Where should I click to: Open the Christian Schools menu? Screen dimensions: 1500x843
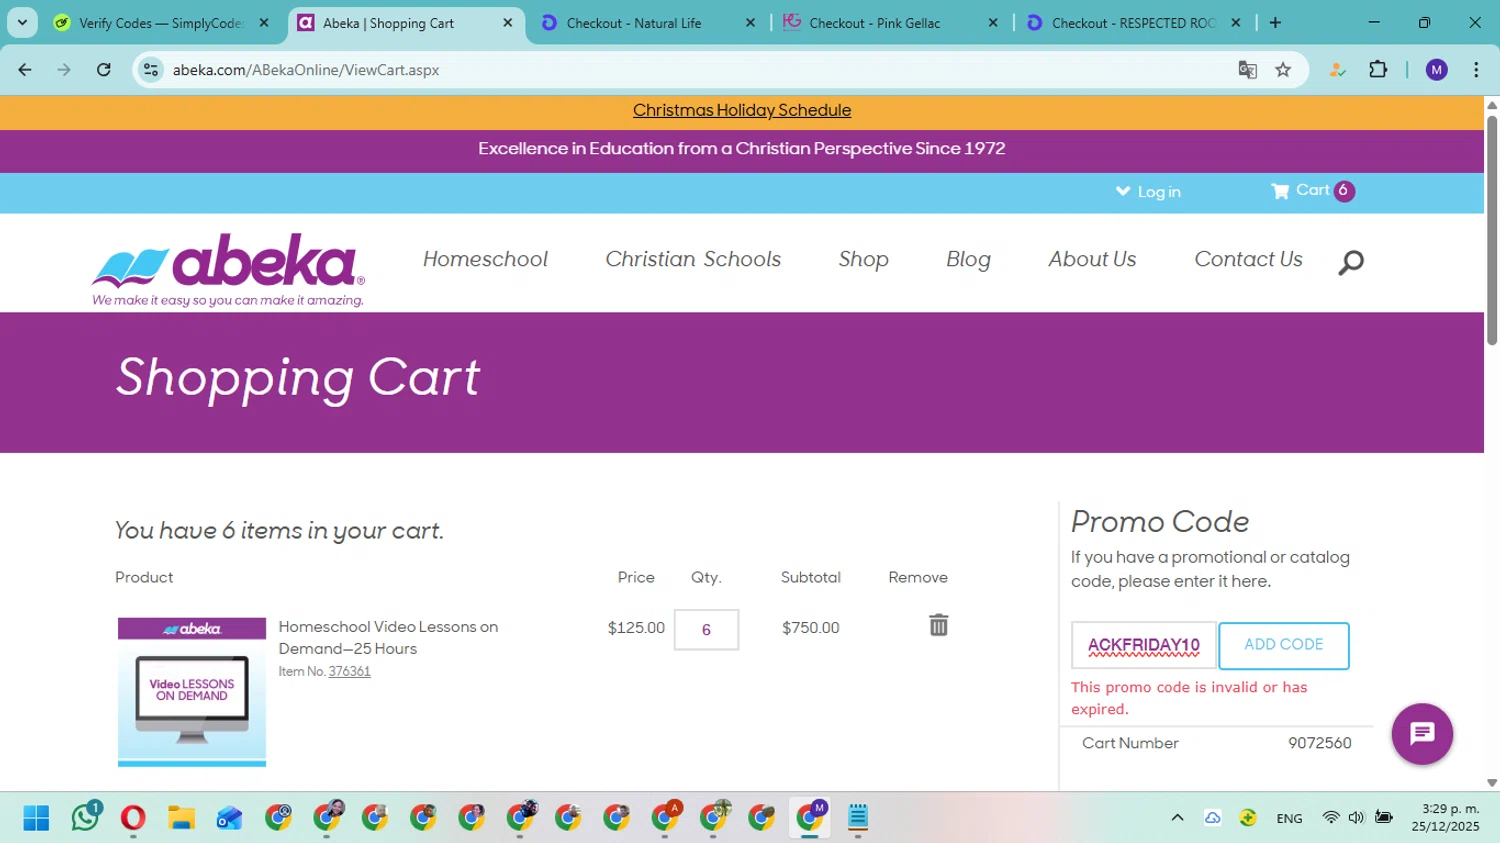pyautogui.click(x=693, y=259)
